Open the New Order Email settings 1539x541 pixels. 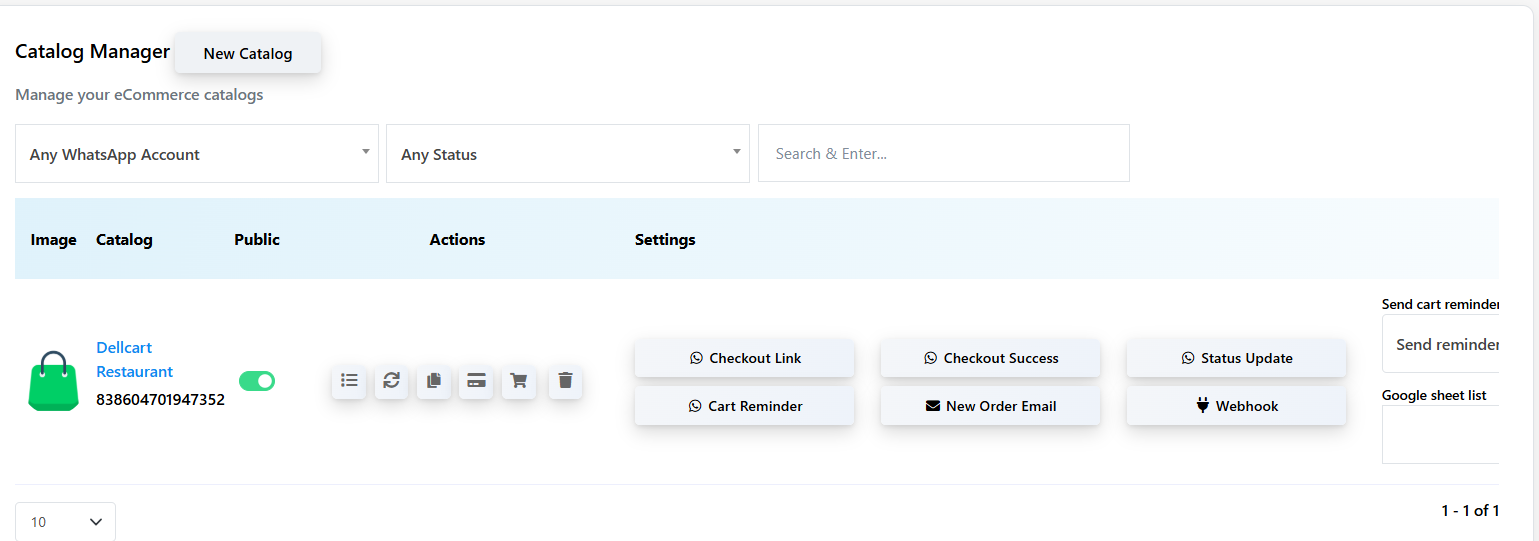[x=990, y=406]
